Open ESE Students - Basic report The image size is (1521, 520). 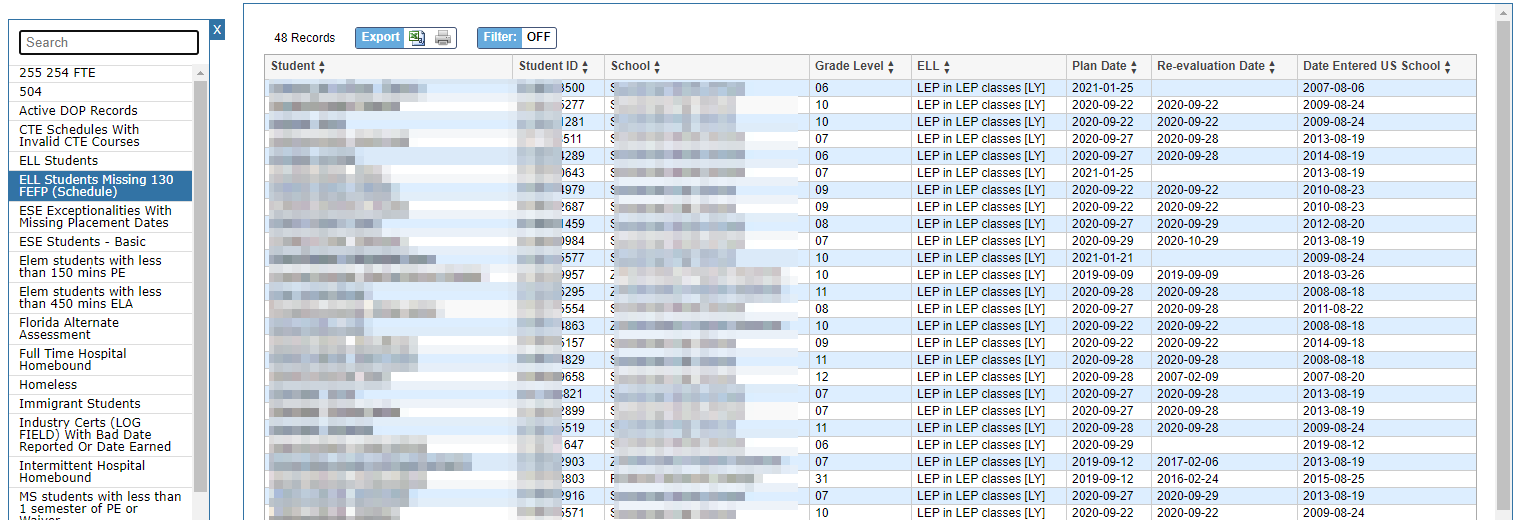click(100, 242)
